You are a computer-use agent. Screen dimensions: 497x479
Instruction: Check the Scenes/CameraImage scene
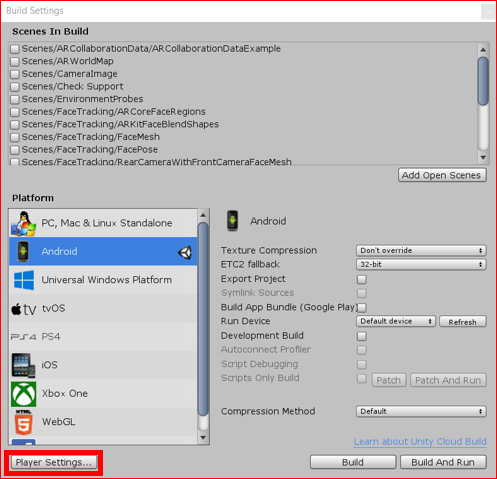click(x=15, y=74)
